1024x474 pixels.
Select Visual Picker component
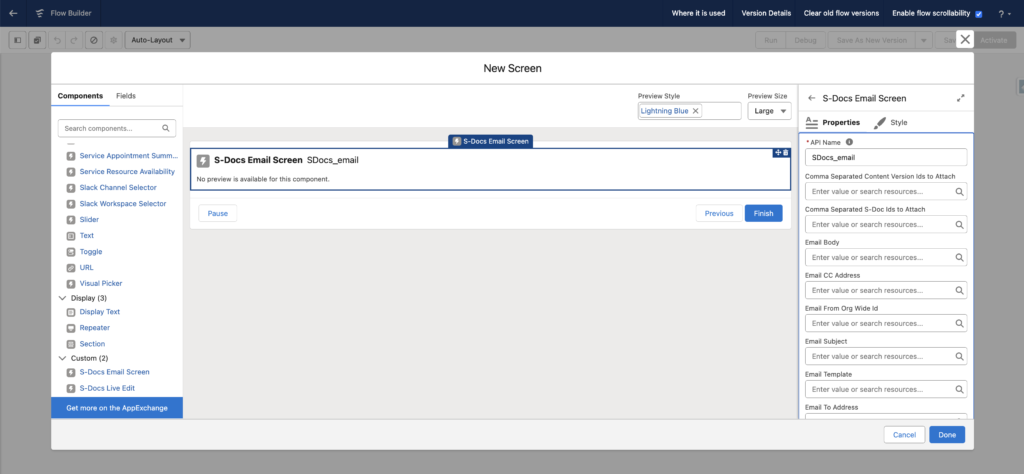click(101, 283)
